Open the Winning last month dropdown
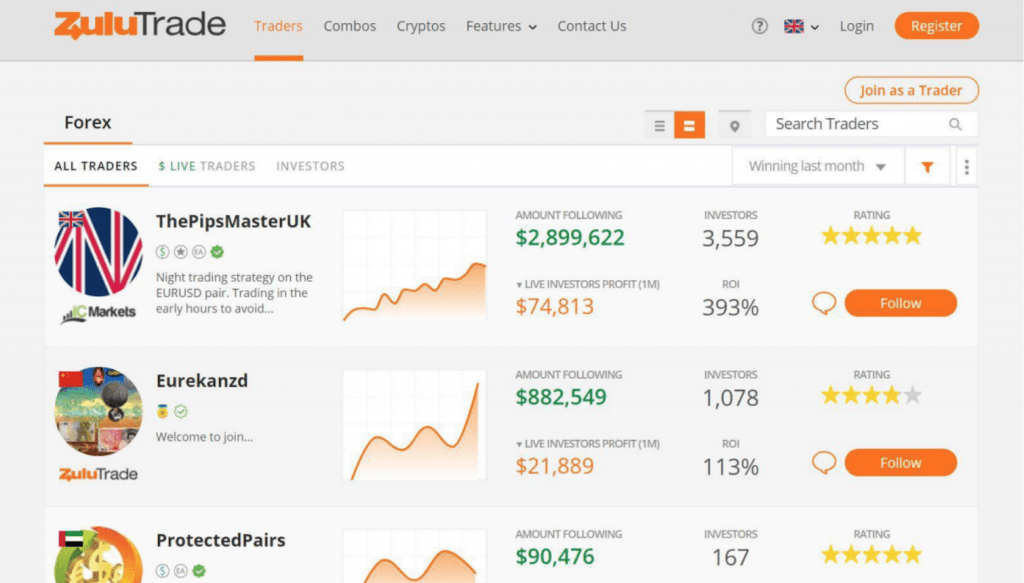This screenshot has width=1024, height=583. [x=817, y=167]
